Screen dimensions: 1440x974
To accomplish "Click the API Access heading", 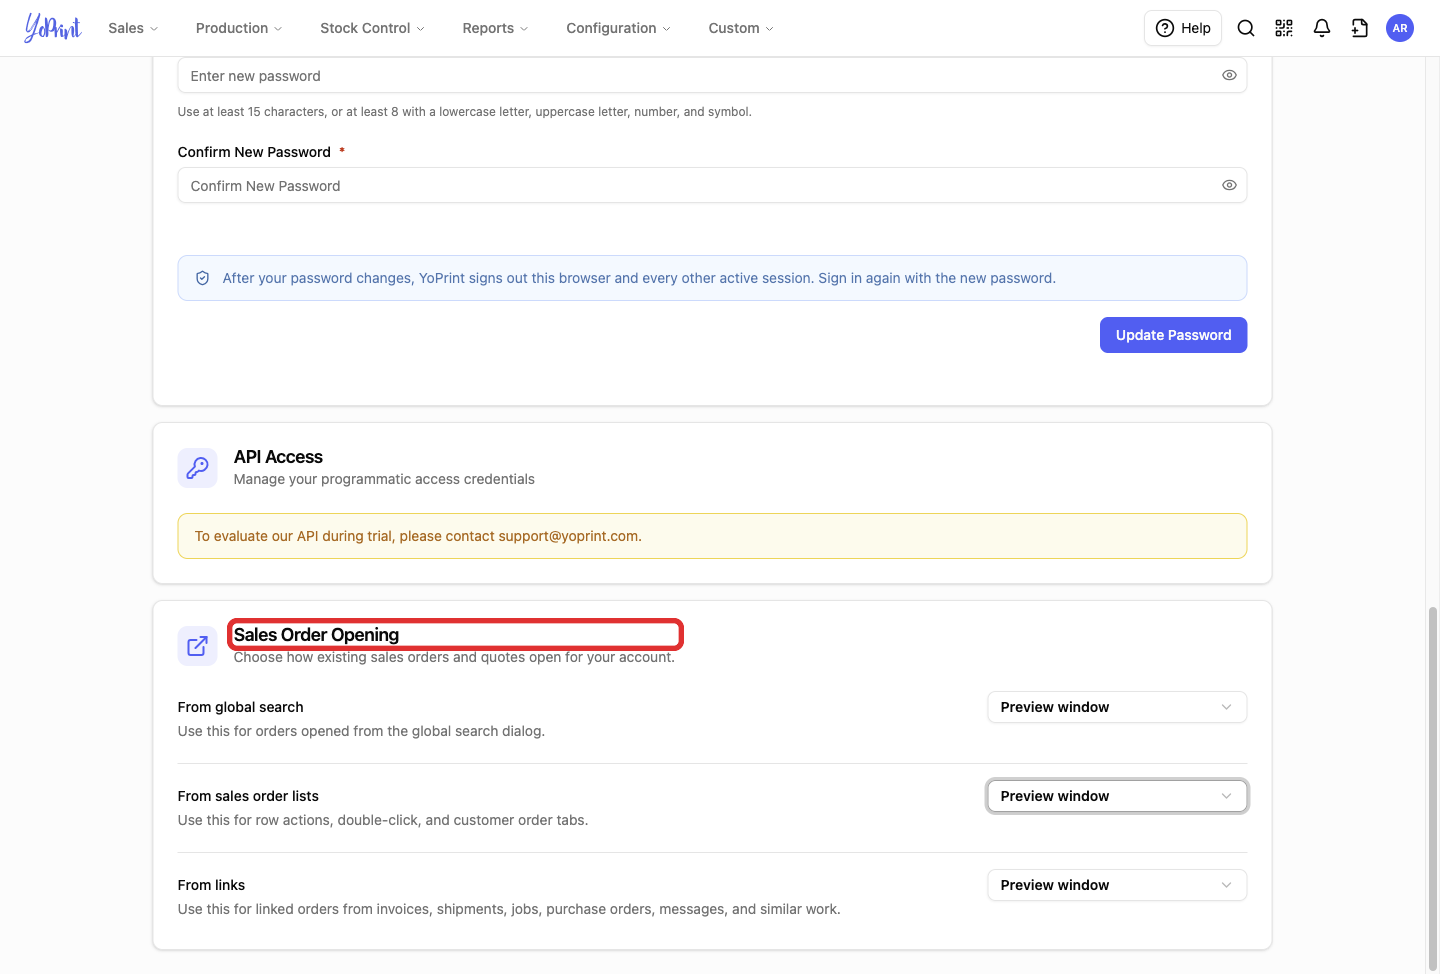I will point(278,457).
